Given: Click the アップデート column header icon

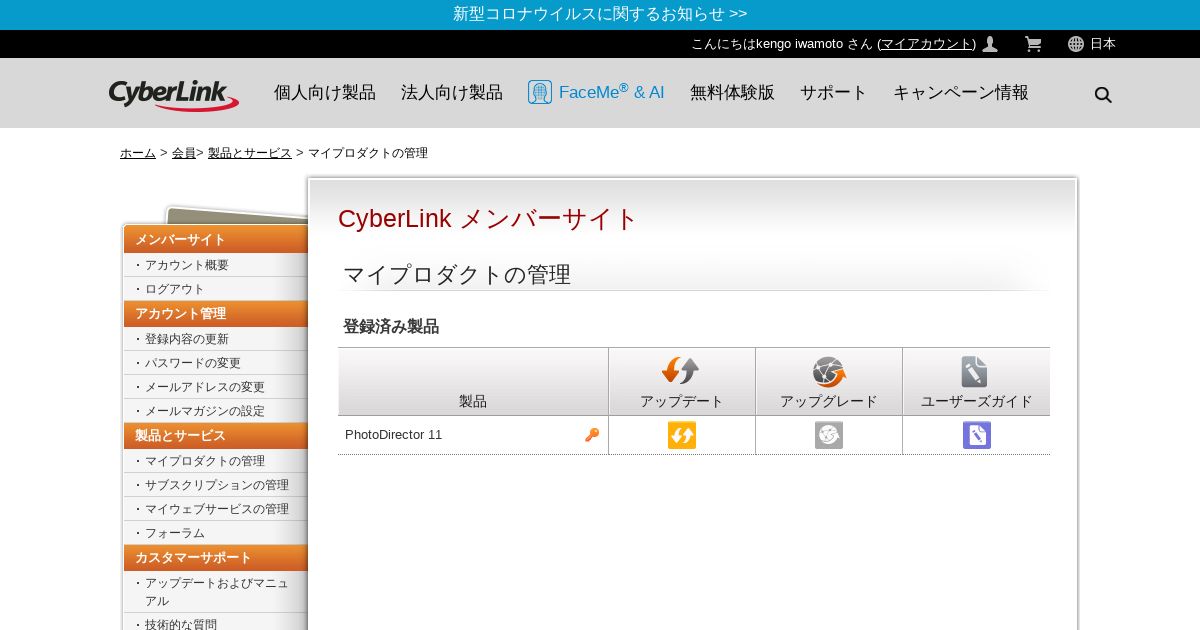Looking at the screenshot, I should pos(681,371).
